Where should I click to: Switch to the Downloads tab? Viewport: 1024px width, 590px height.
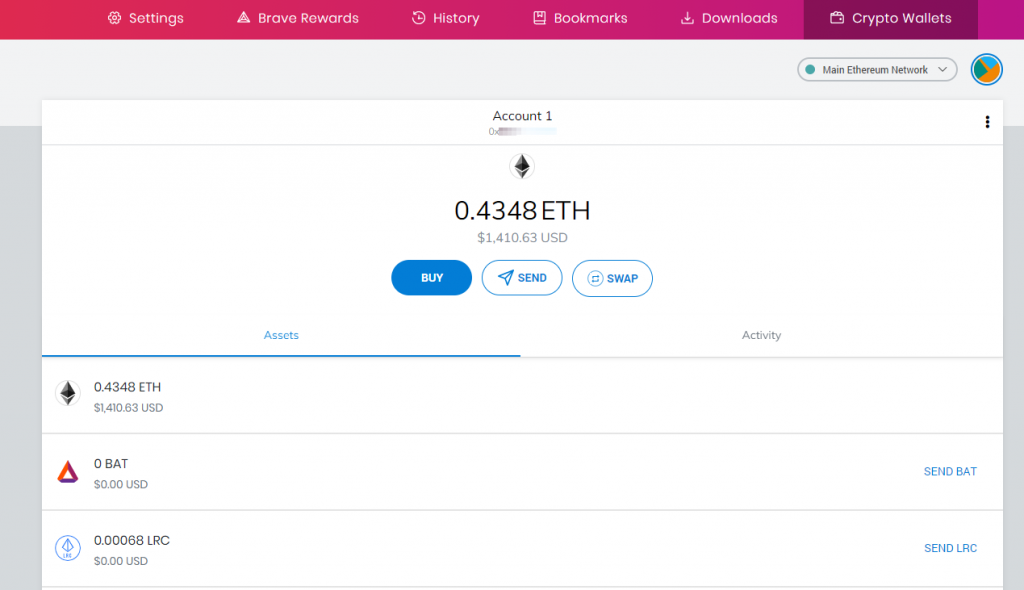coord(729,18)
